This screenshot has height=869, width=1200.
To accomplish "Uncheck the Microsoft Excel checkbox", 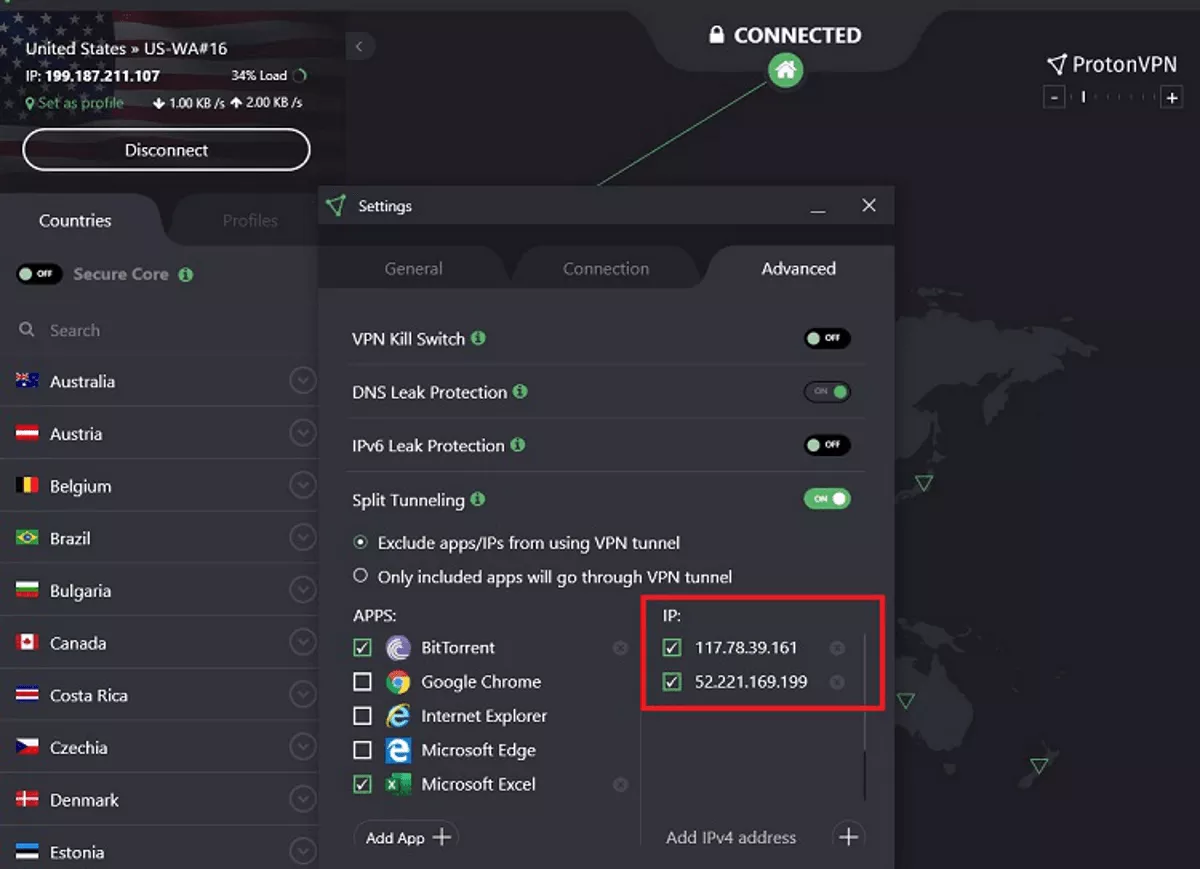I will (363, 785).
